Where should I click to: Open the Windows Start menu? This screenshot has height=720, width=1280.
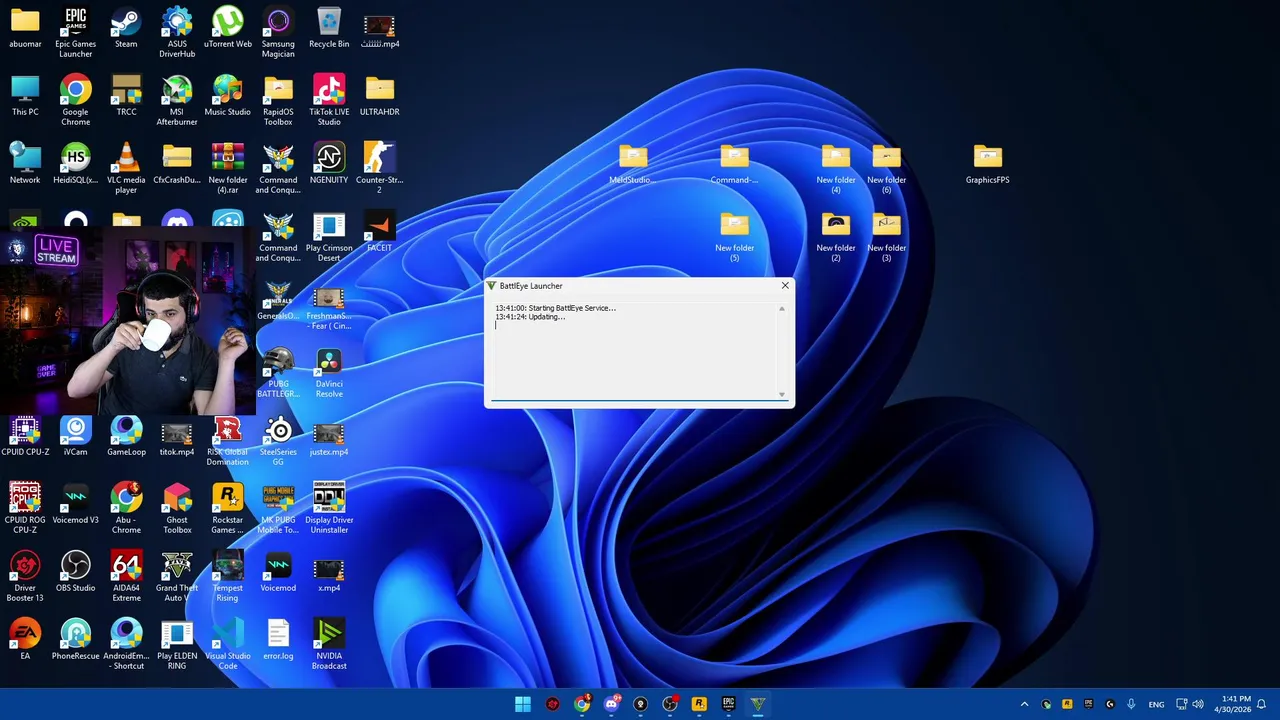pos(523,704)
